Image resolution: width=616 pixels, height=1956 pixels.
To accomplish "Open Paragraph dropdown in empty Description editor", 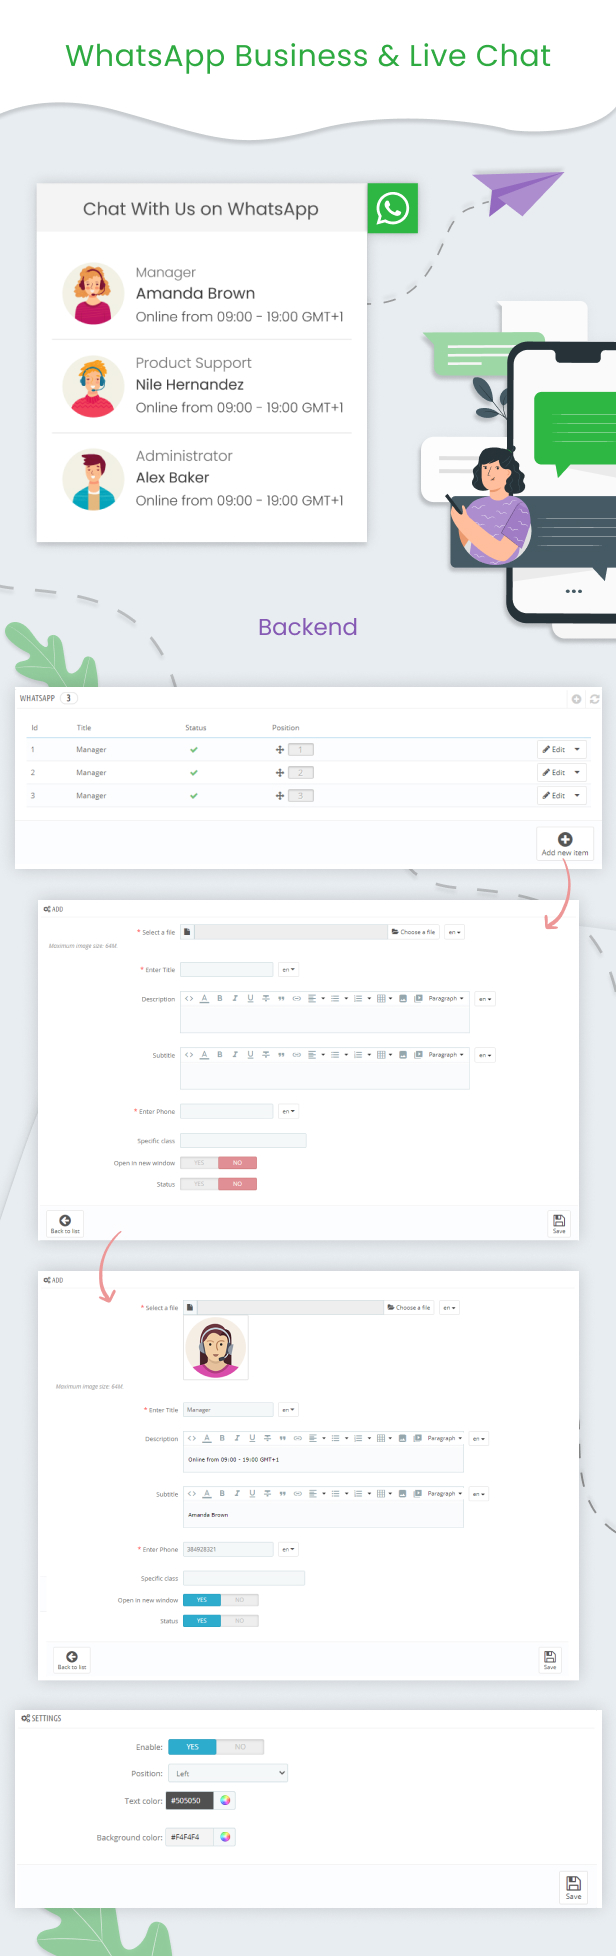I will coord(446,998).
